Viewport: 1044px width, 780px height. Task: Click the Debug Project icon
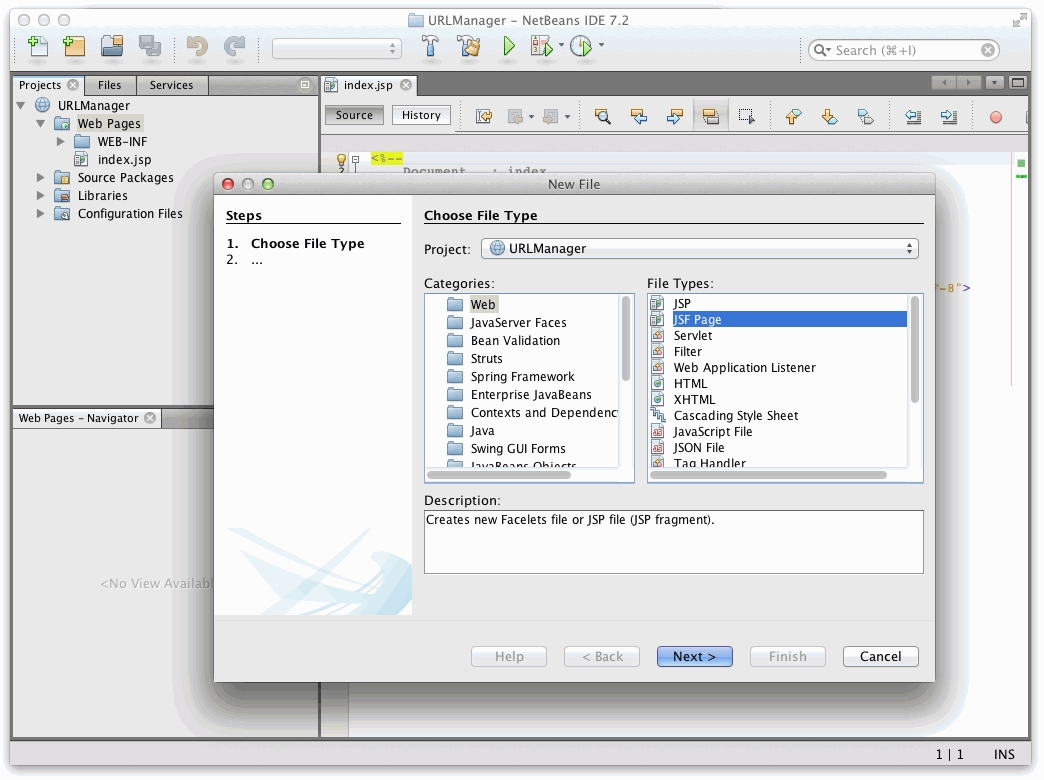541,46
